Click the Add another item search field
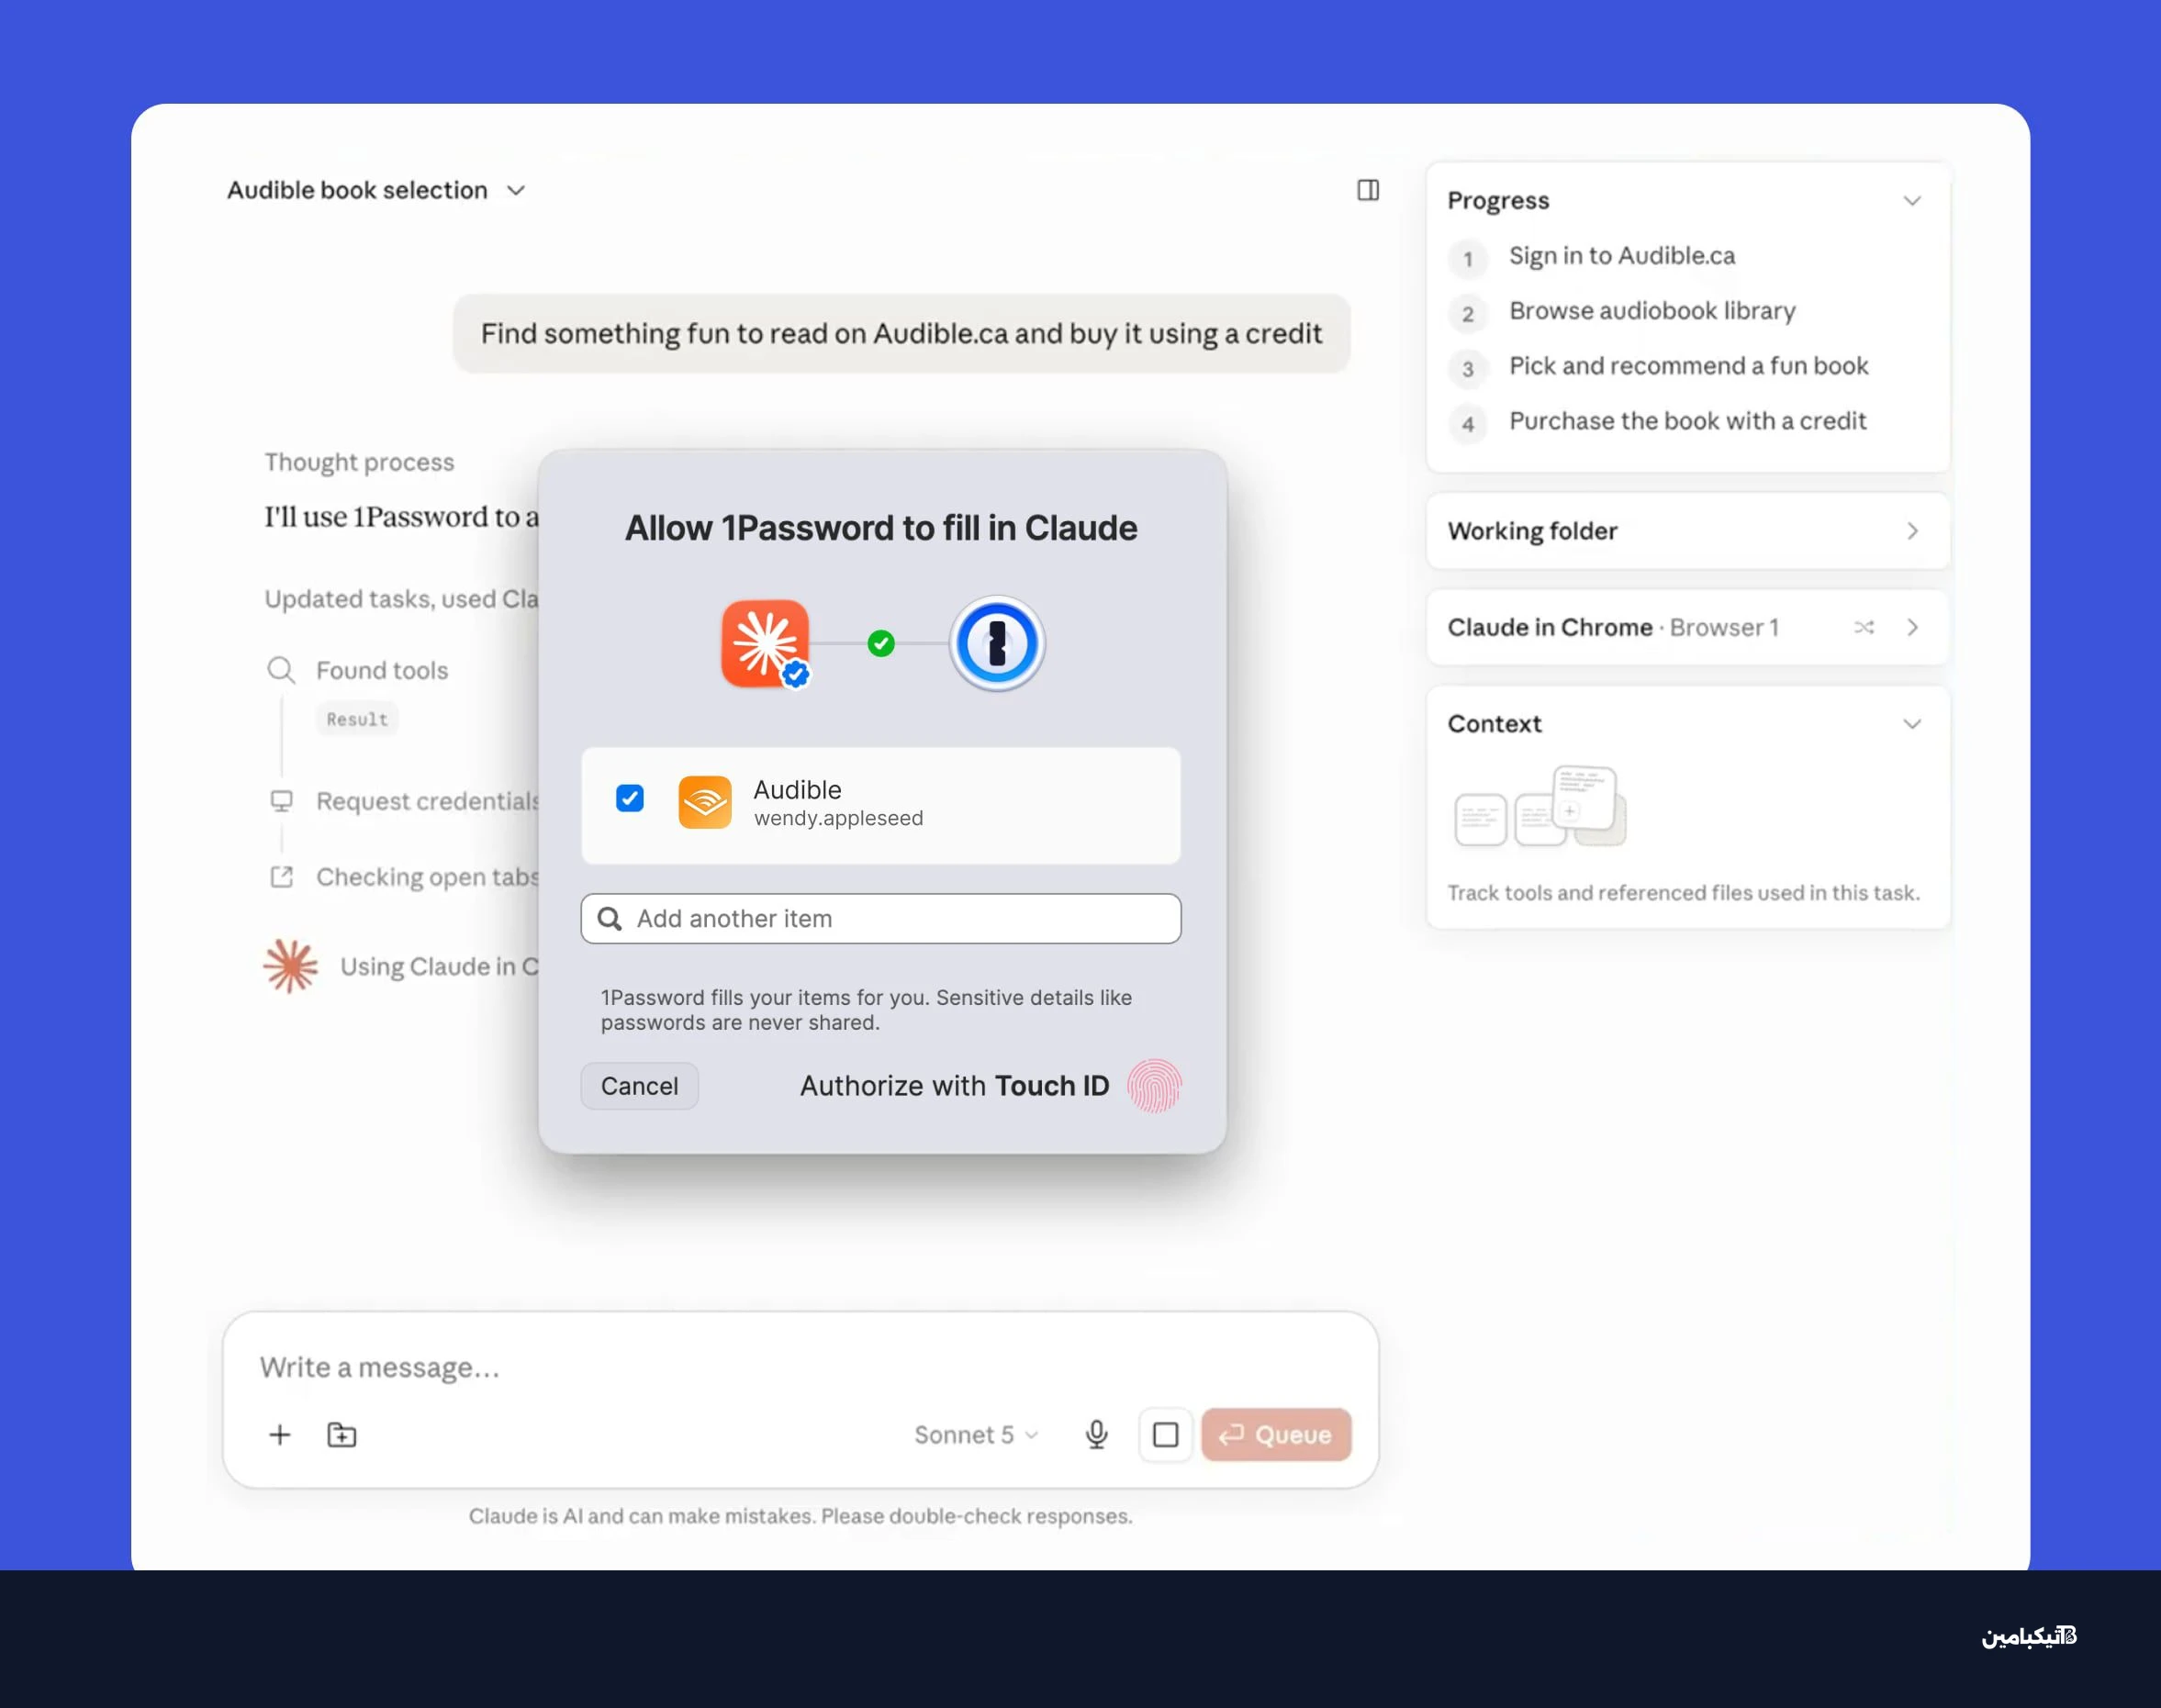The width and height of the screenshot is (2161, 1708). [880, 918]
